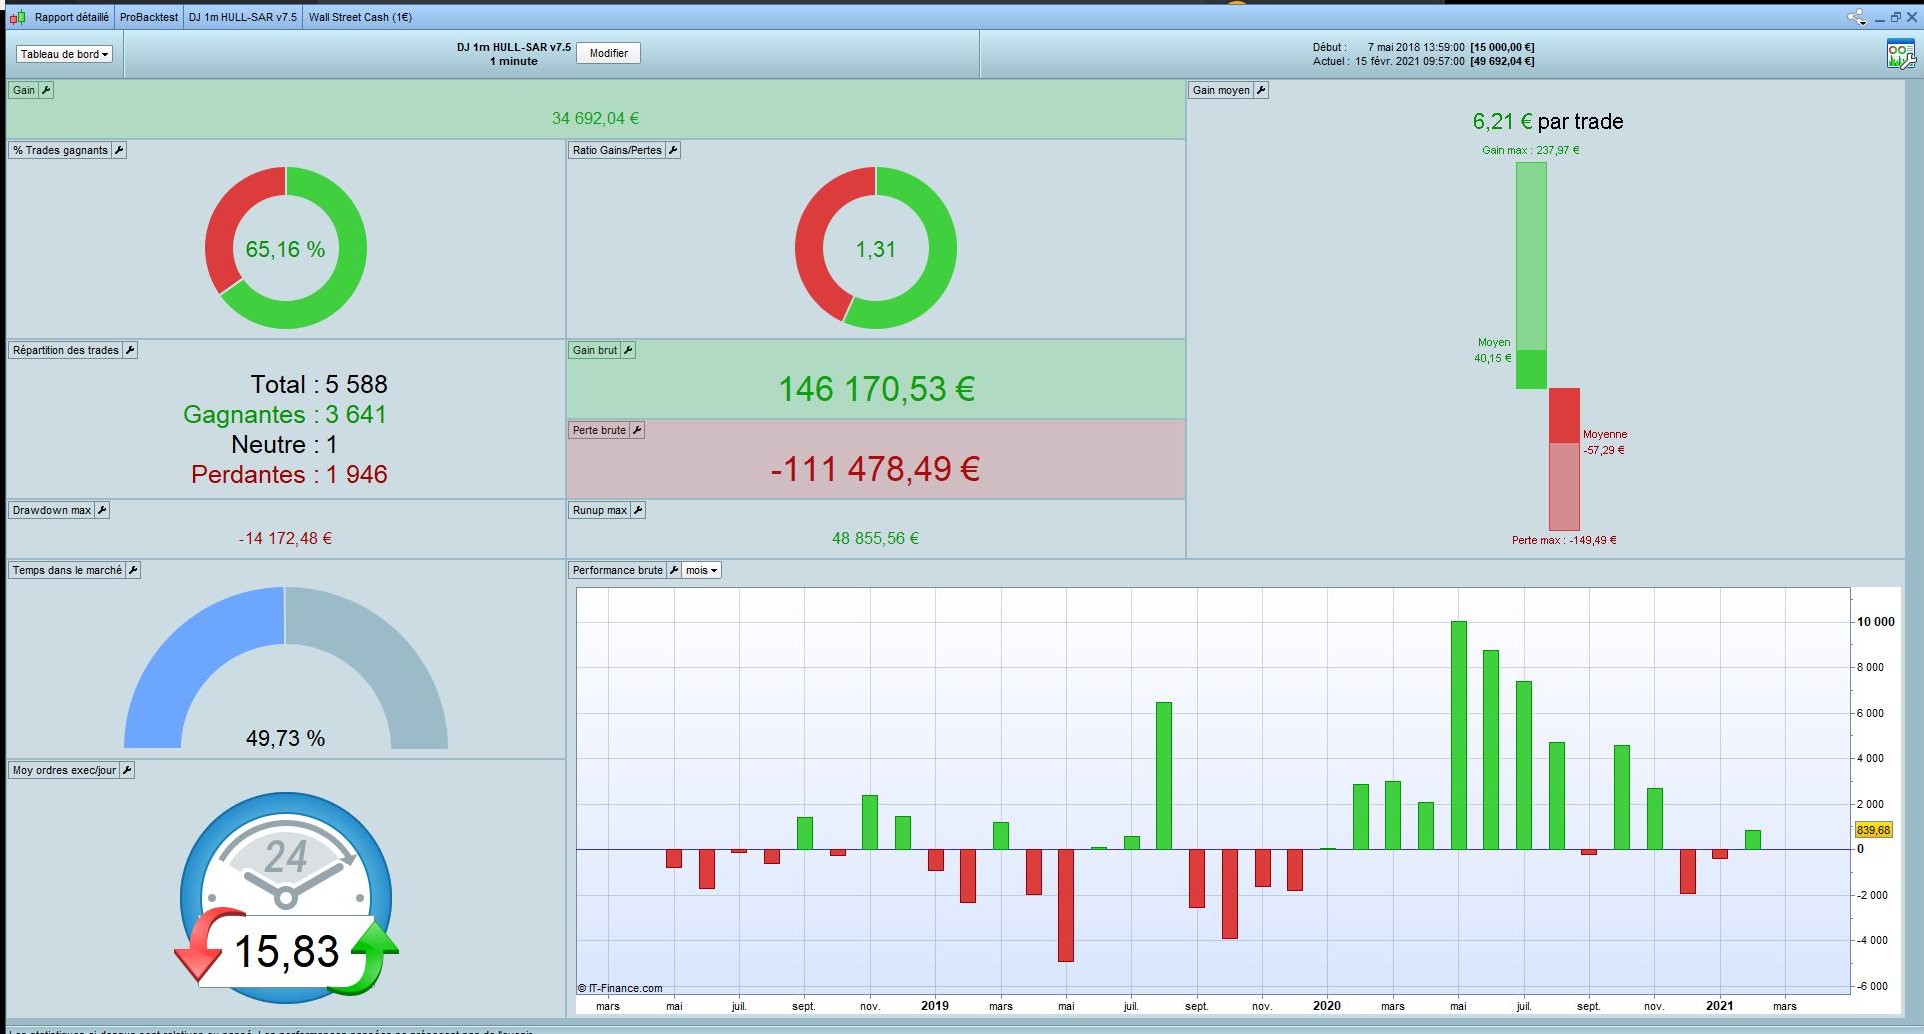Screen dimensions: 1924x1034
Task: Click the Moyenne -57,29 € average loss label
Action: tap(1605, 442)
